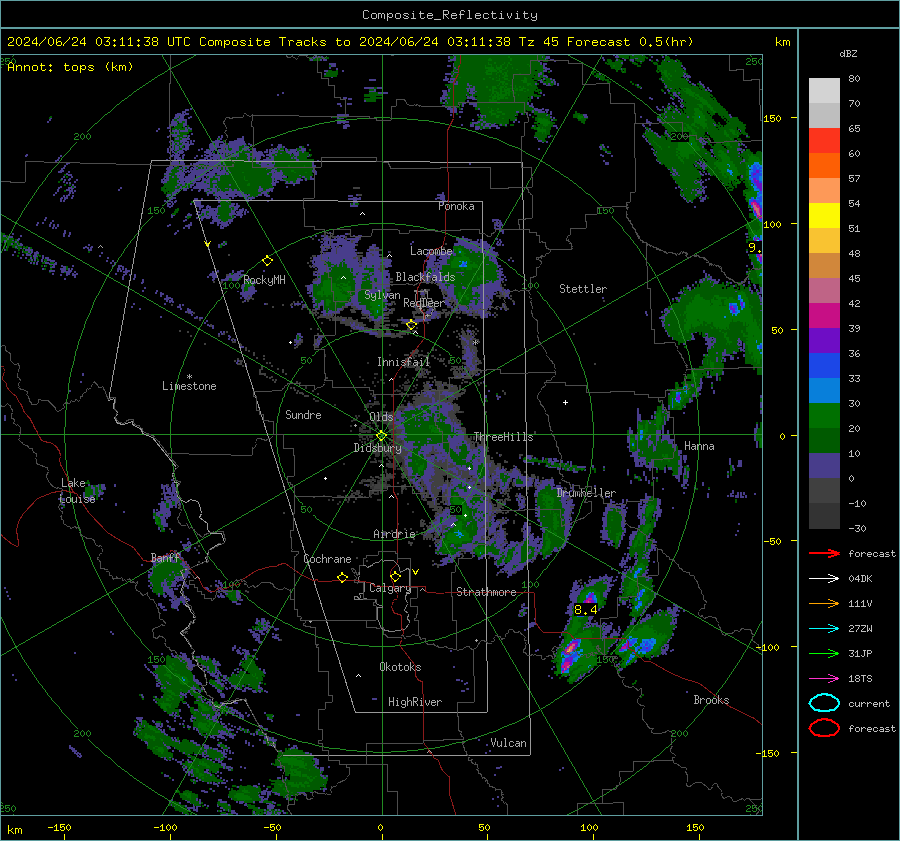Click the white 04DK arrow legend icon
Screen dimensions: 900x841
824,579
